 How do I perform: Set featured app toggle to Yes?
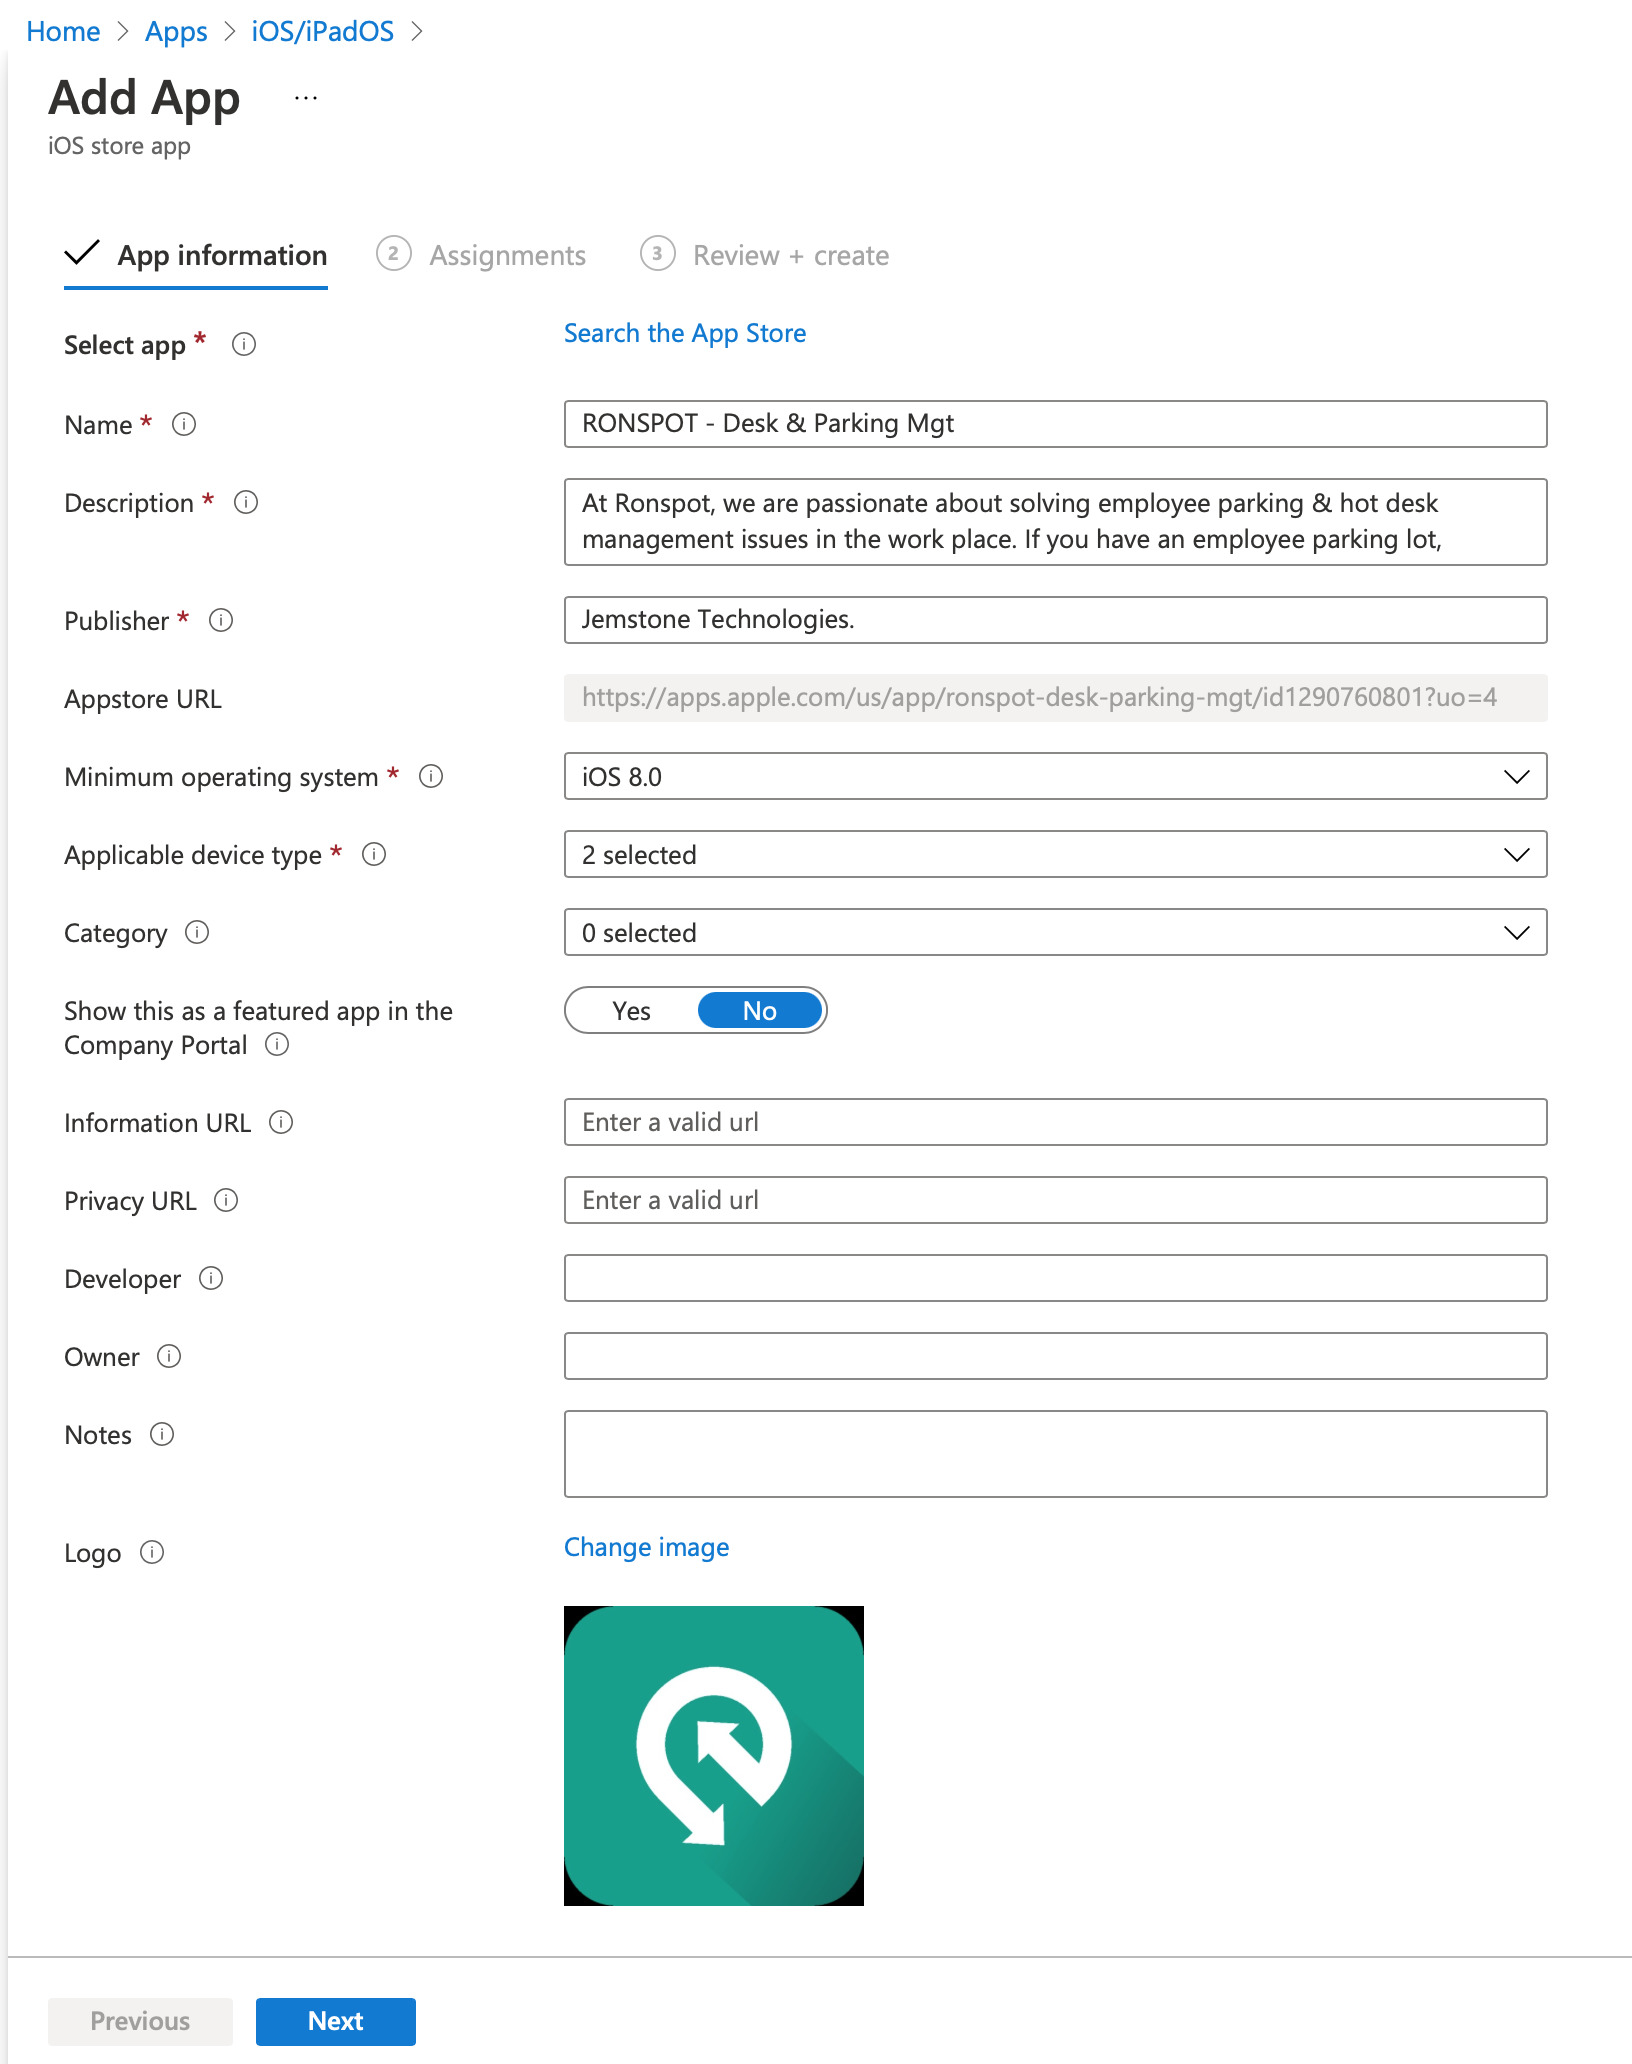(x=632, y=1010)
